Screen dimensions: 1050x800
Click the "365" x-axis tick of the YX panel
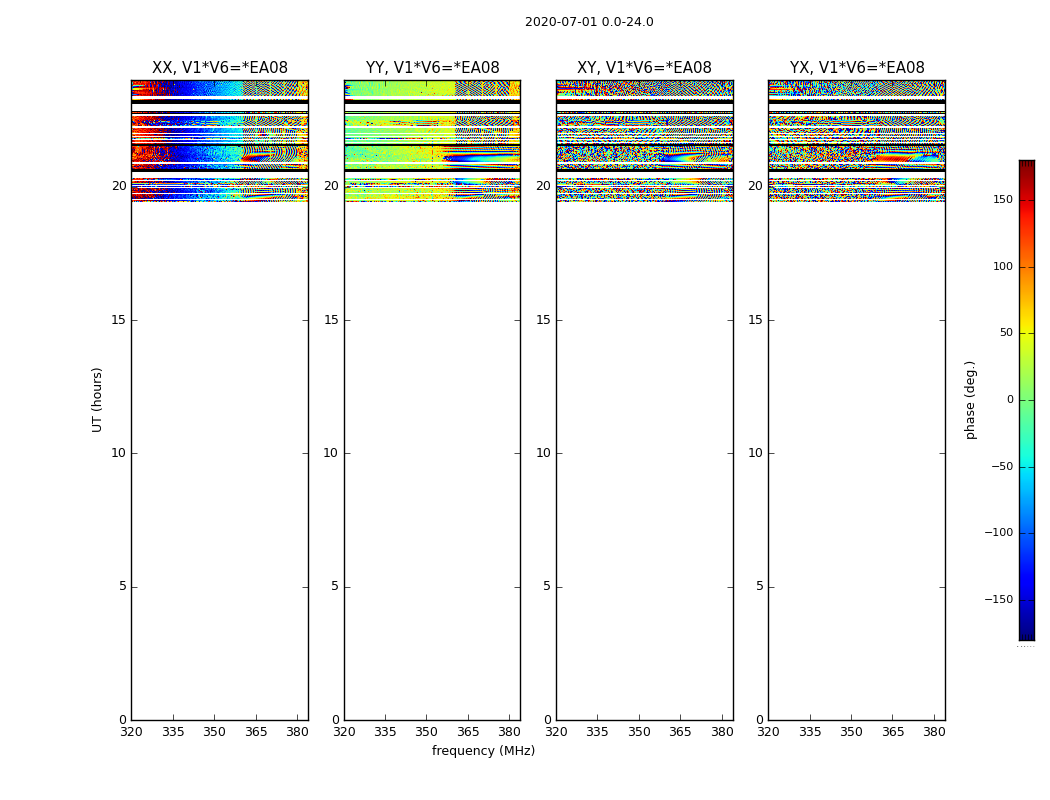click(893, 732)
